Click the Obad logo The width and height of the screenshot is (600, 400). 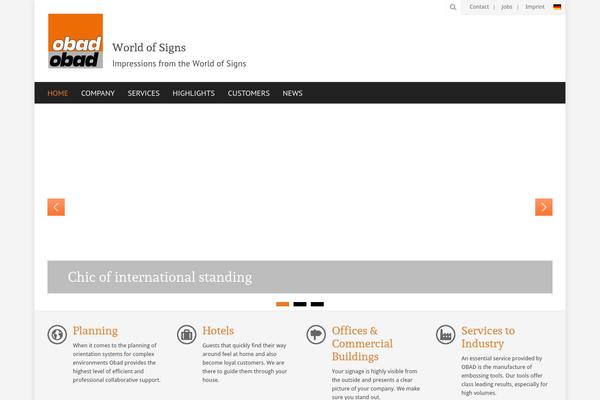(75, 41)
